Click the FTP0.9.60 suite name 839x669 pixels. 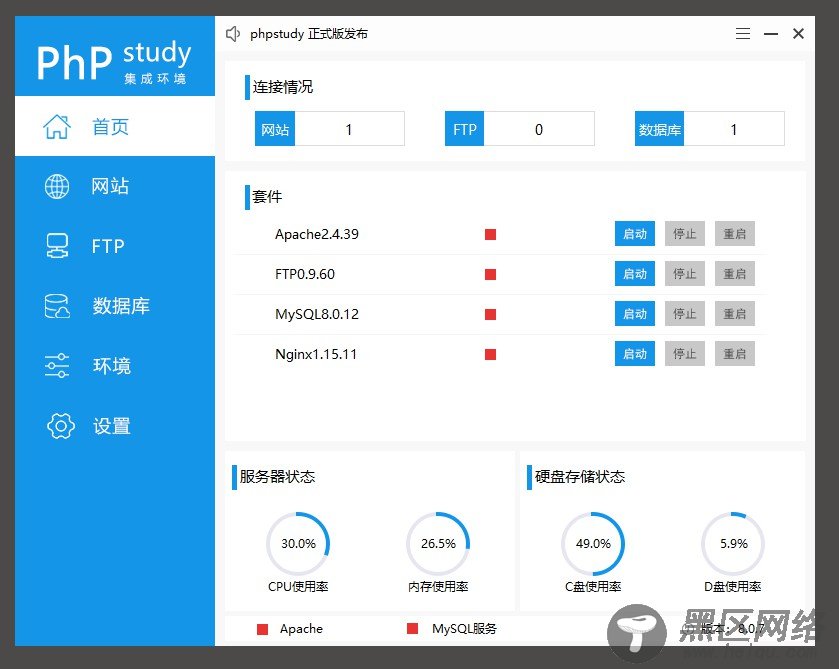(x=305, y=274)
